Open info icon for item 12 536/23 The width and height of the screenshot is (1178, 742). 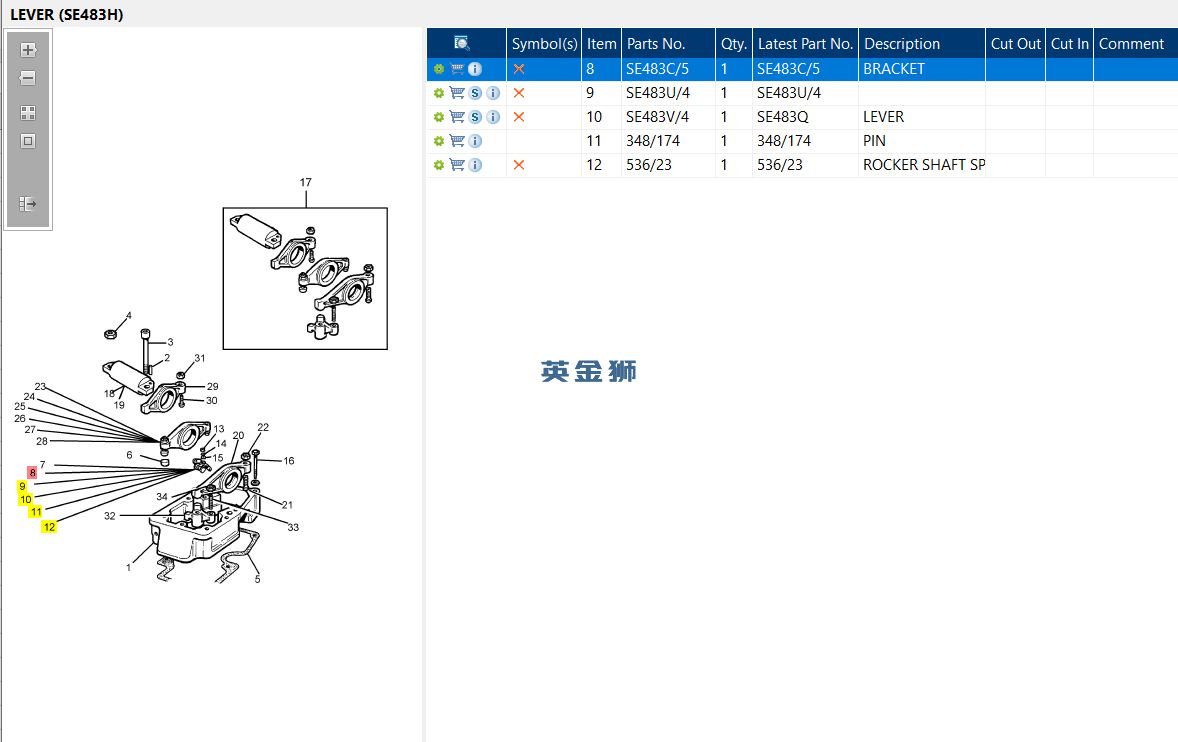[475, 165]
